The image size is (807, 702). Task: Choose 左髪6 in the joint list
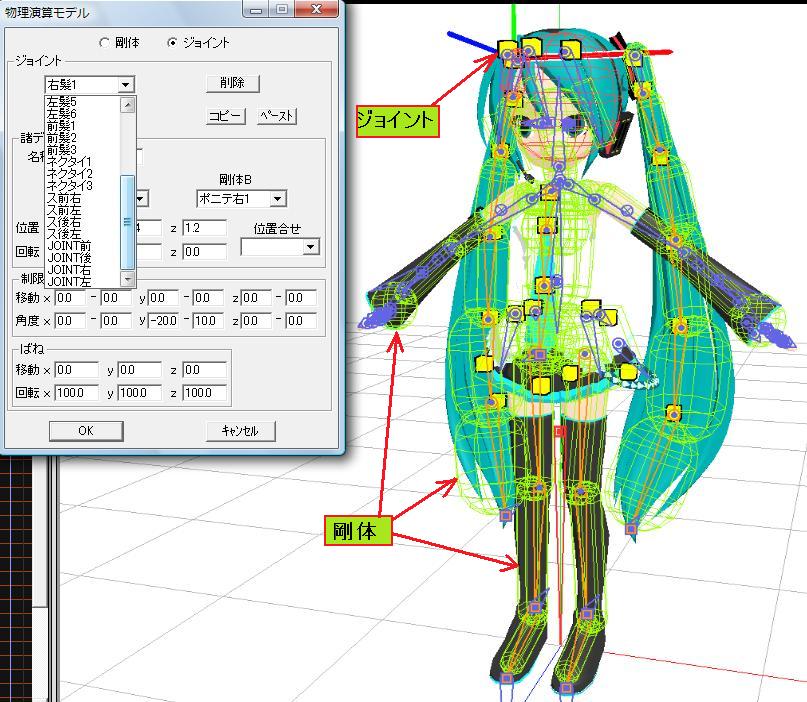[62, 114]
